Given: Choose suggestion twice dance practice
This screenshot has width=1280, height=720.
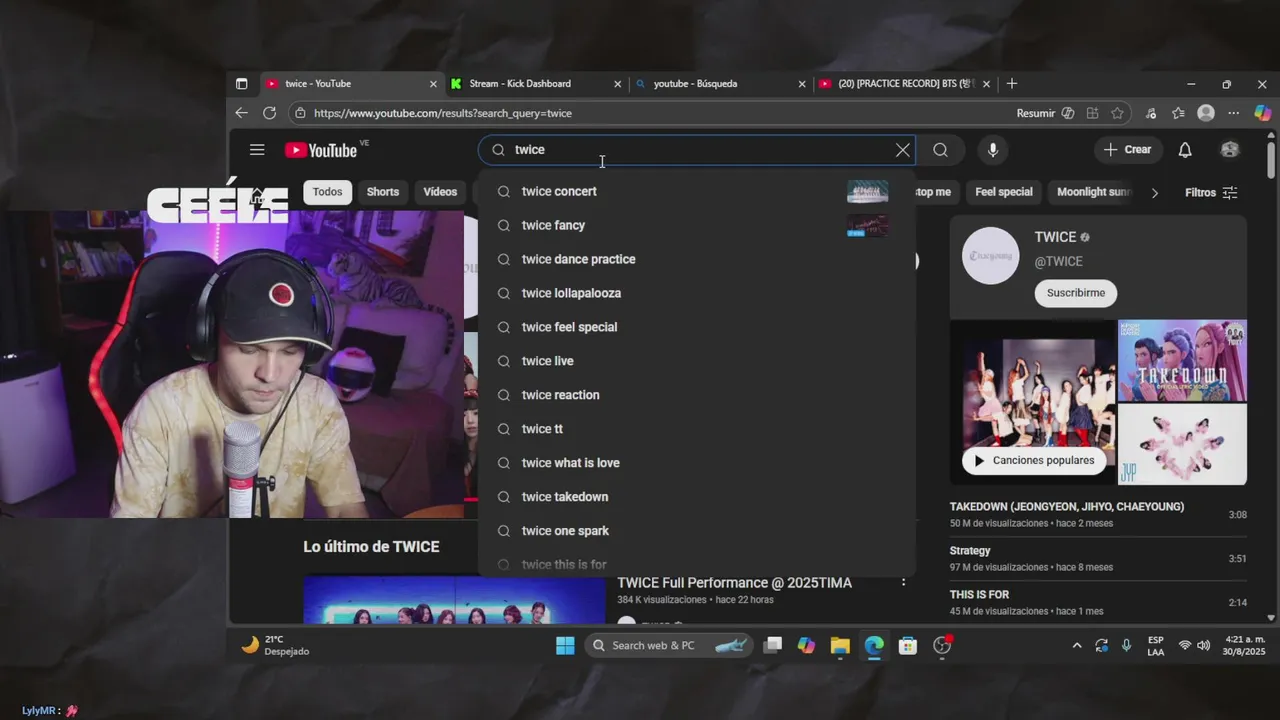Looking at the screenshot, I should [x=696, y=259].
